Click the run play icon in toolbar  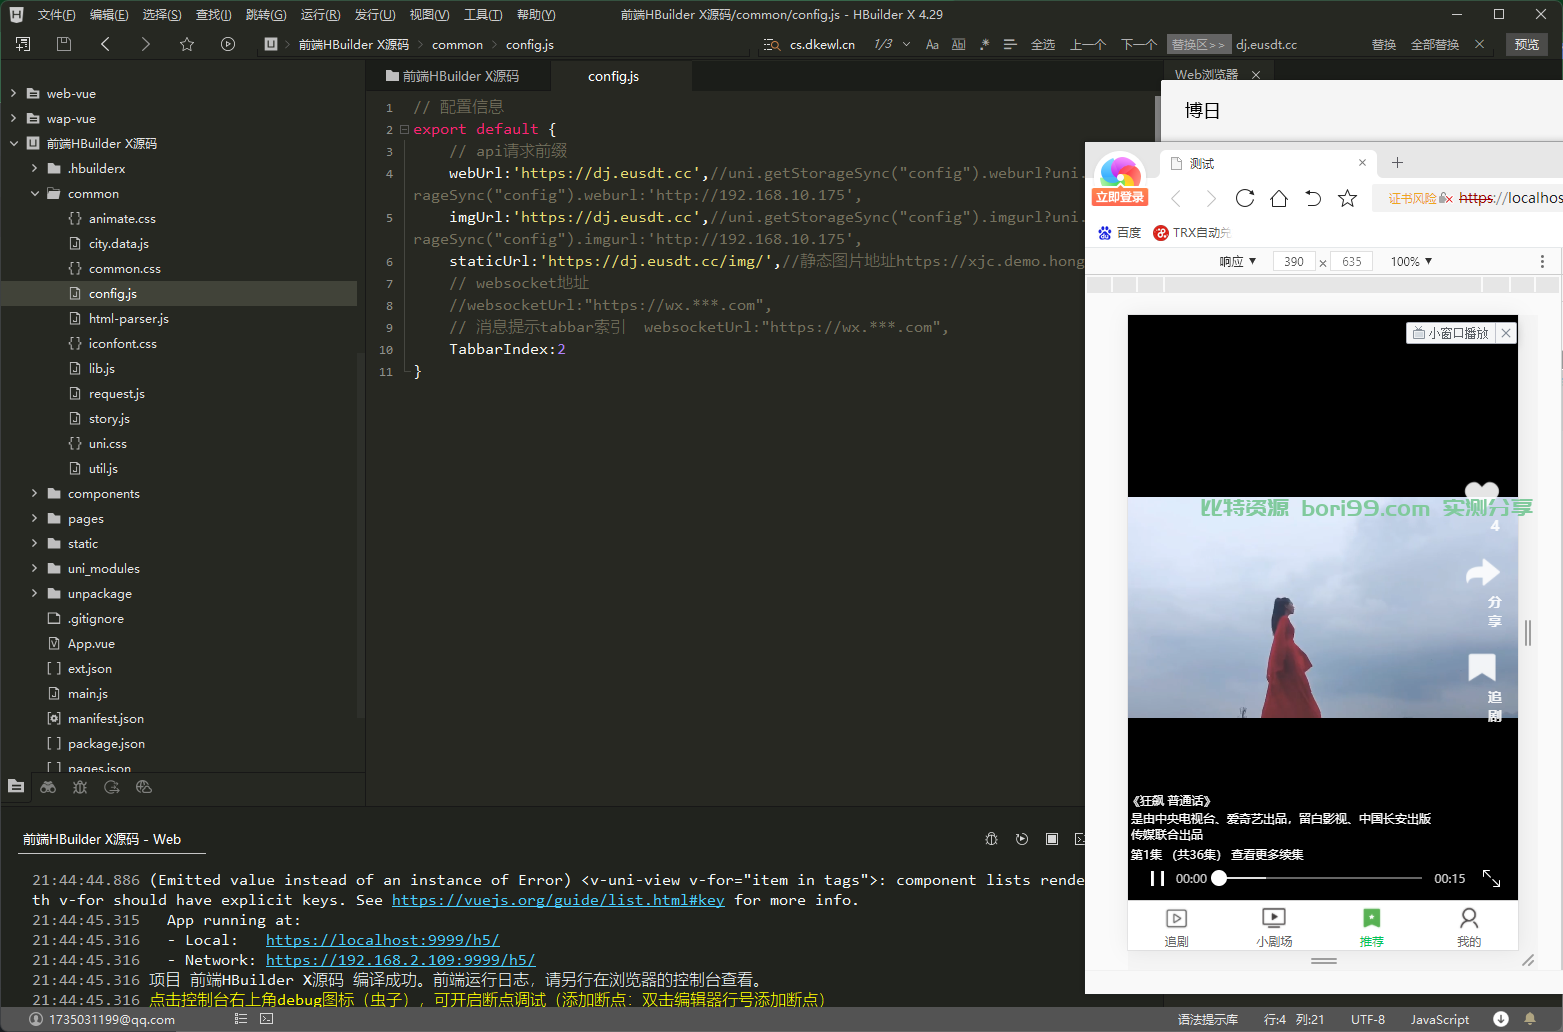click(228, 44)
